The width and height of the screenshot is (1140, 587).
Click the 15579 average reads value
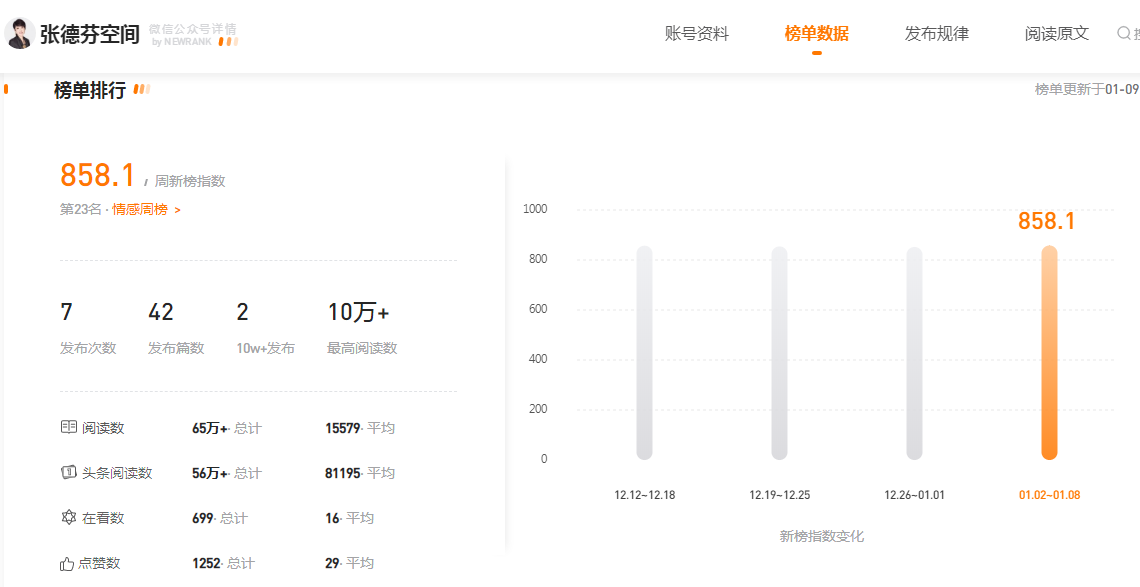[343, 428]
